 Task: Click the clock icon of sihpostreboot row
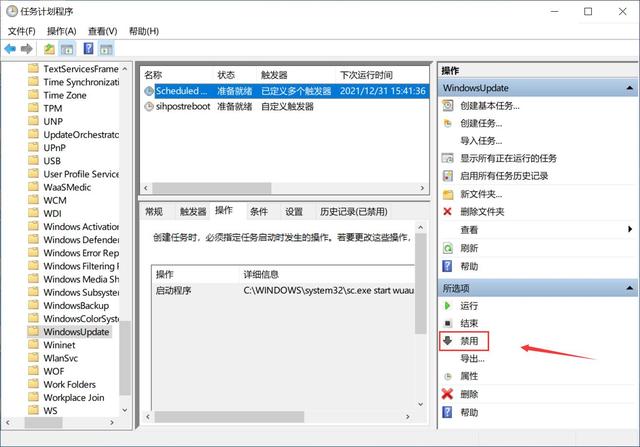coord(149,107)
